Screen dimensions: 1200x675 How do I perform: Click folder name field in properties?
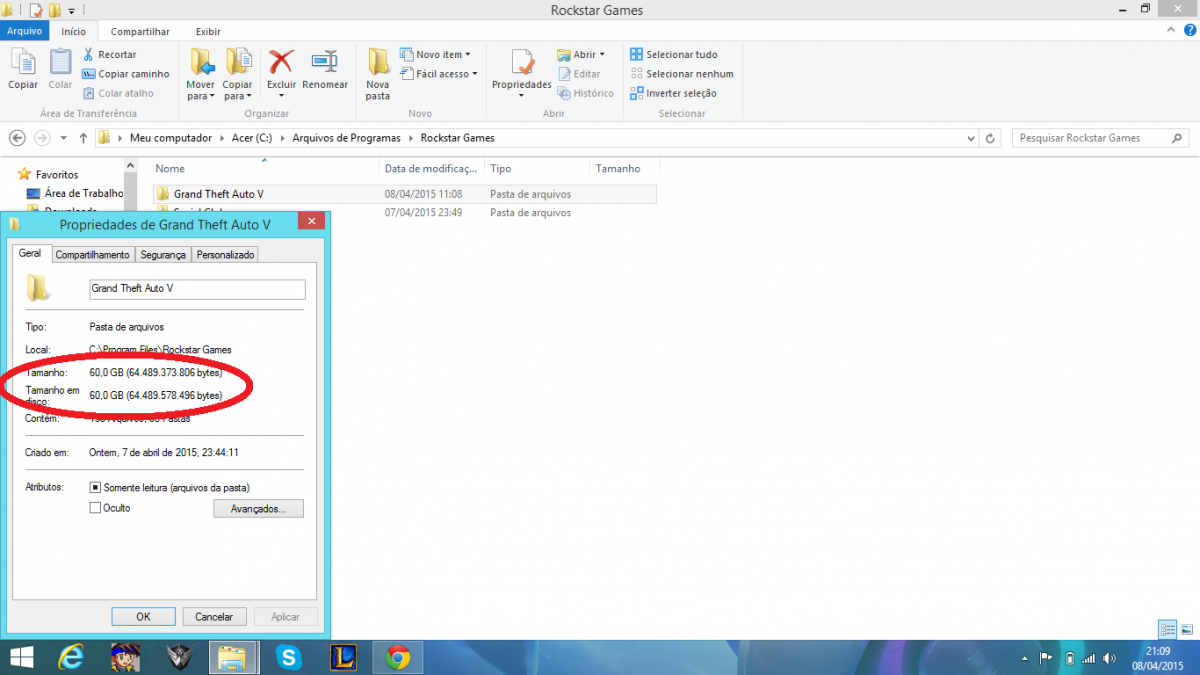196,289
